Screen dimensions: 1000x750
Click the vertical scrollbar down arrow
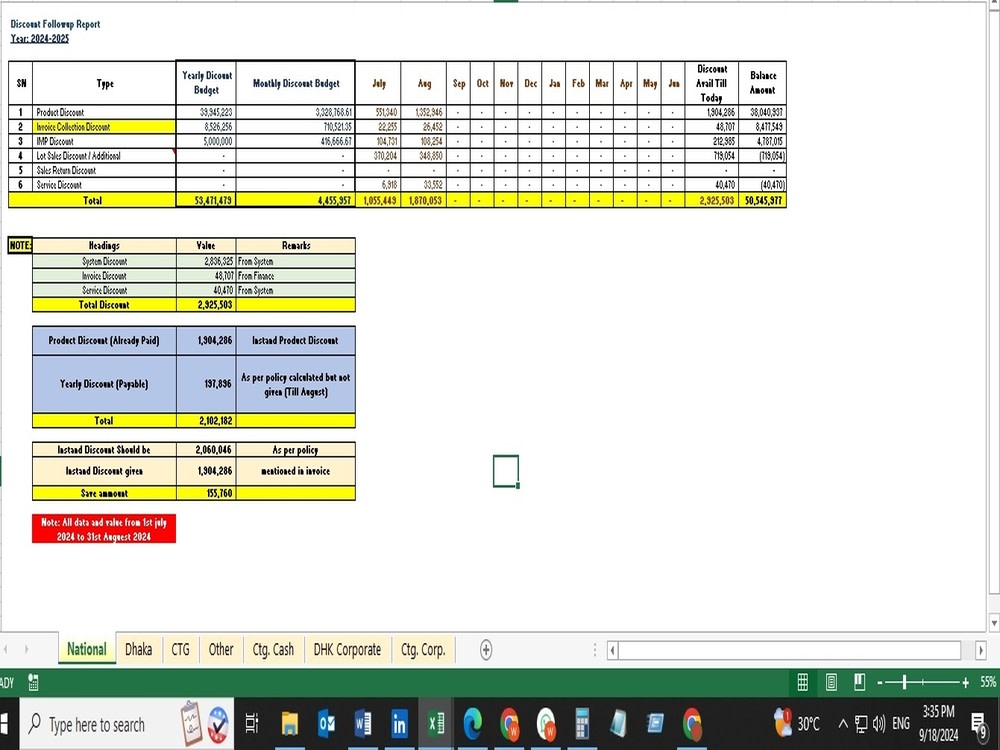coord(994,622)
